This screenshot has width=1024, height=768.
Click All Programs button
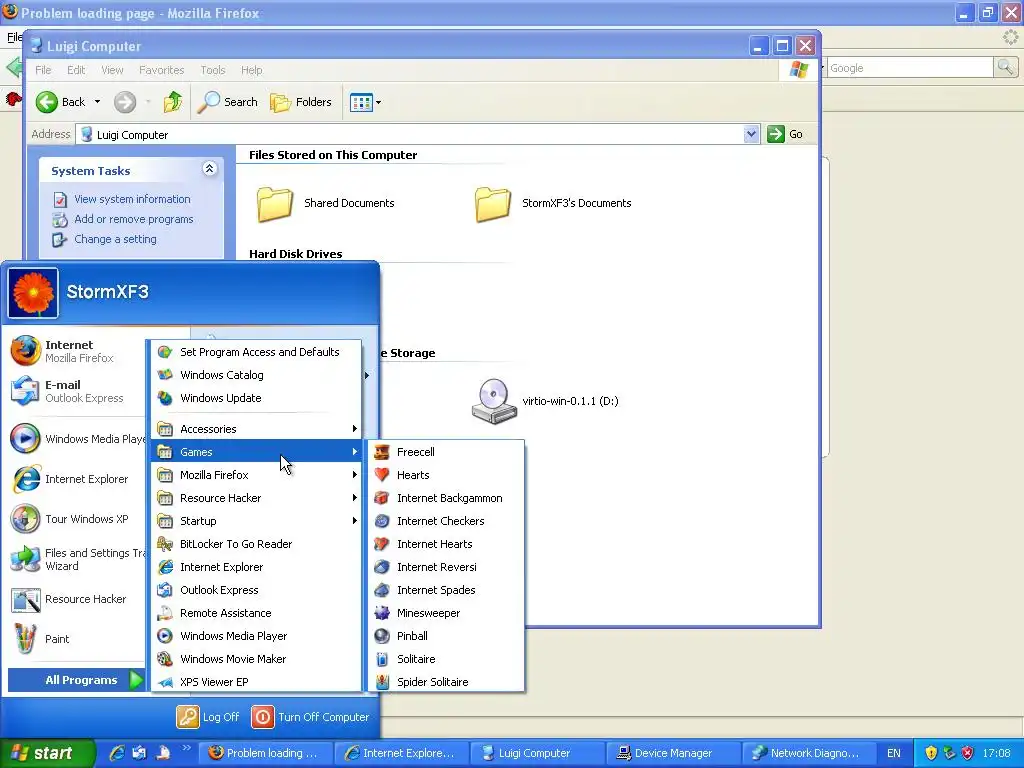click(76, 680)
